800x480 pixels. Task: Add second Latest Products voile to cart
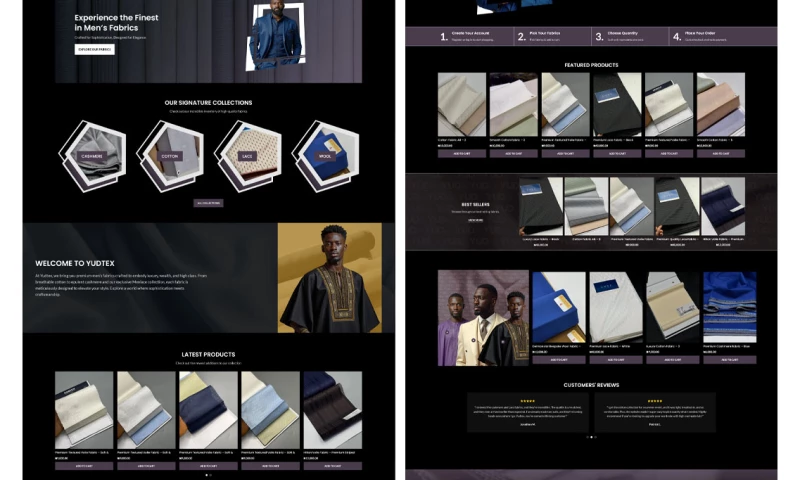(146, 466)
